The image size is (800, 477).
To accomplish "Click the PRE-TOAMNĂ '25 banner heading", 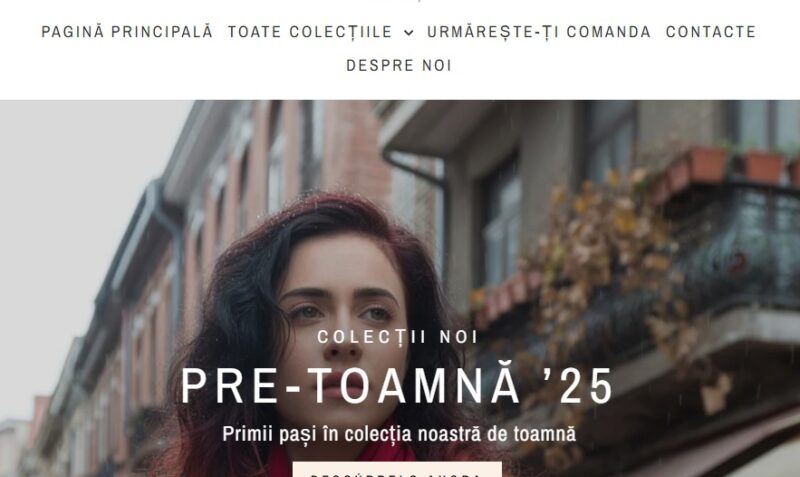I will [397, 386].
